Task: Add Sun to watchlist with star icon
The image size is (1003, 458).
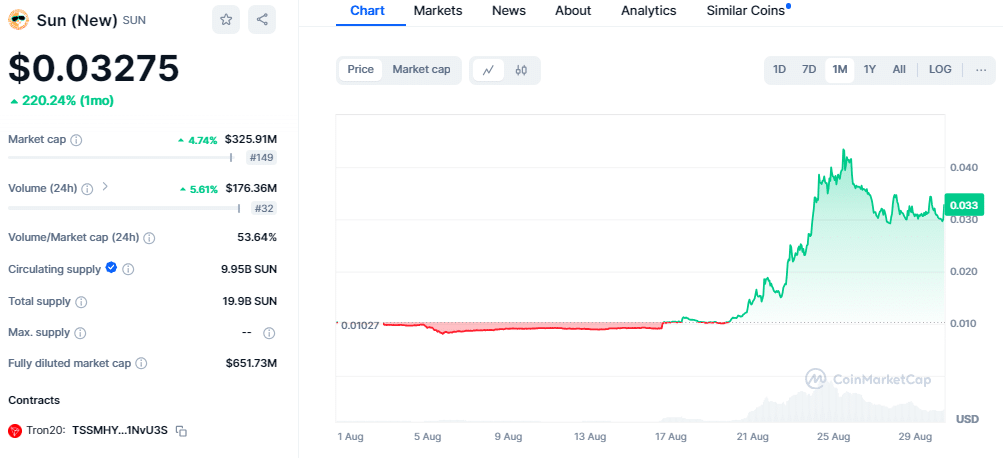Action: [x=226, y=19]
